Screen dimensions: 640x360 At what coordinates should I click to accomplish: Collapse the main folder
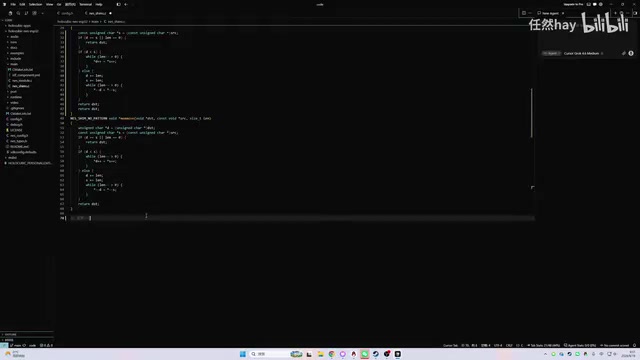coord(14,64)
